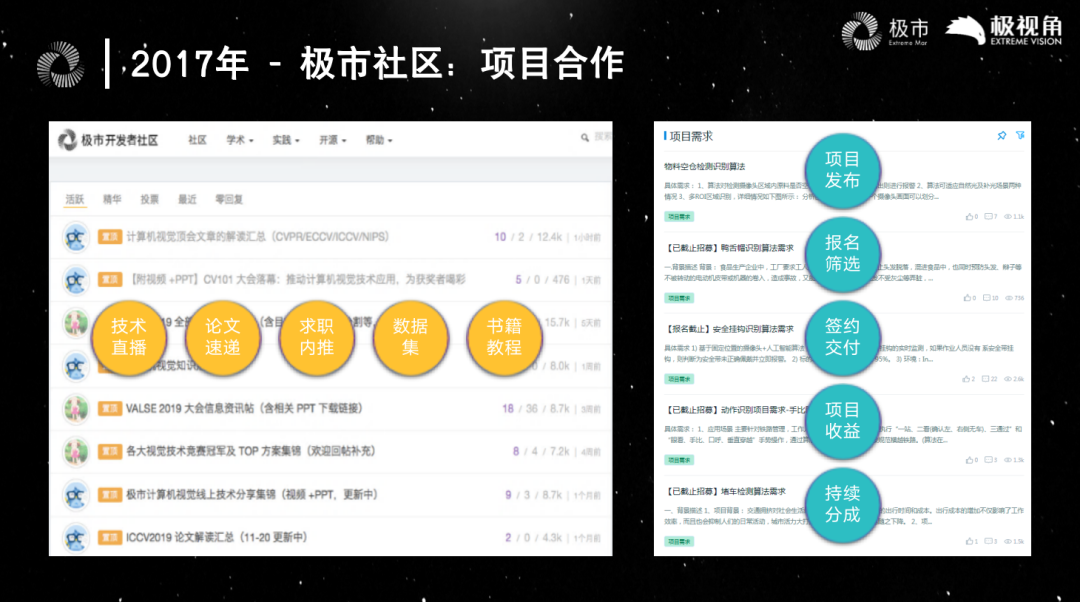Click the pin icon beside 项目需求 header
The image size is (1080, 602).
point(1001,136)
